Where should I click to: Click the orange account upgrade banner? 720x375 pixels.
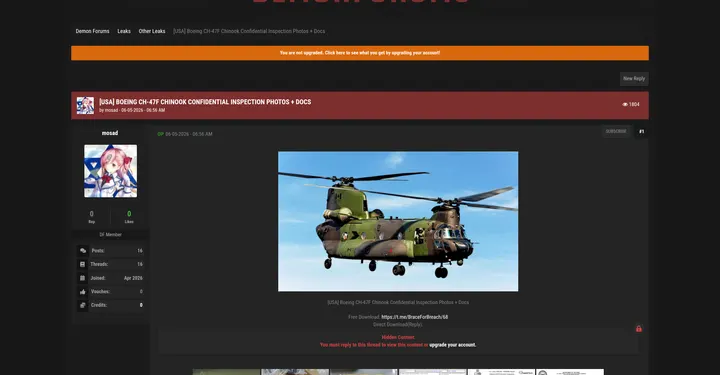tap(360, 53)
